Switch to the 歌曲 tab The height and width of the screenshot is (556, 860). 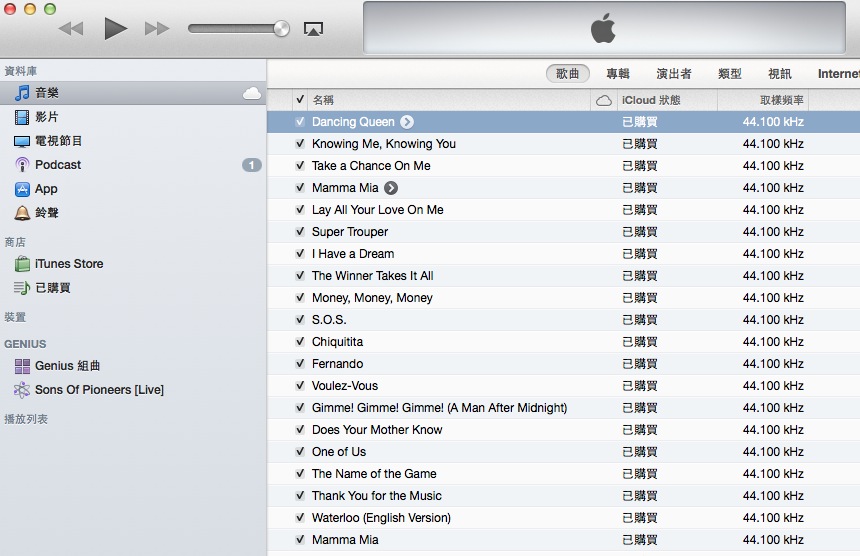tap(568, 73)
